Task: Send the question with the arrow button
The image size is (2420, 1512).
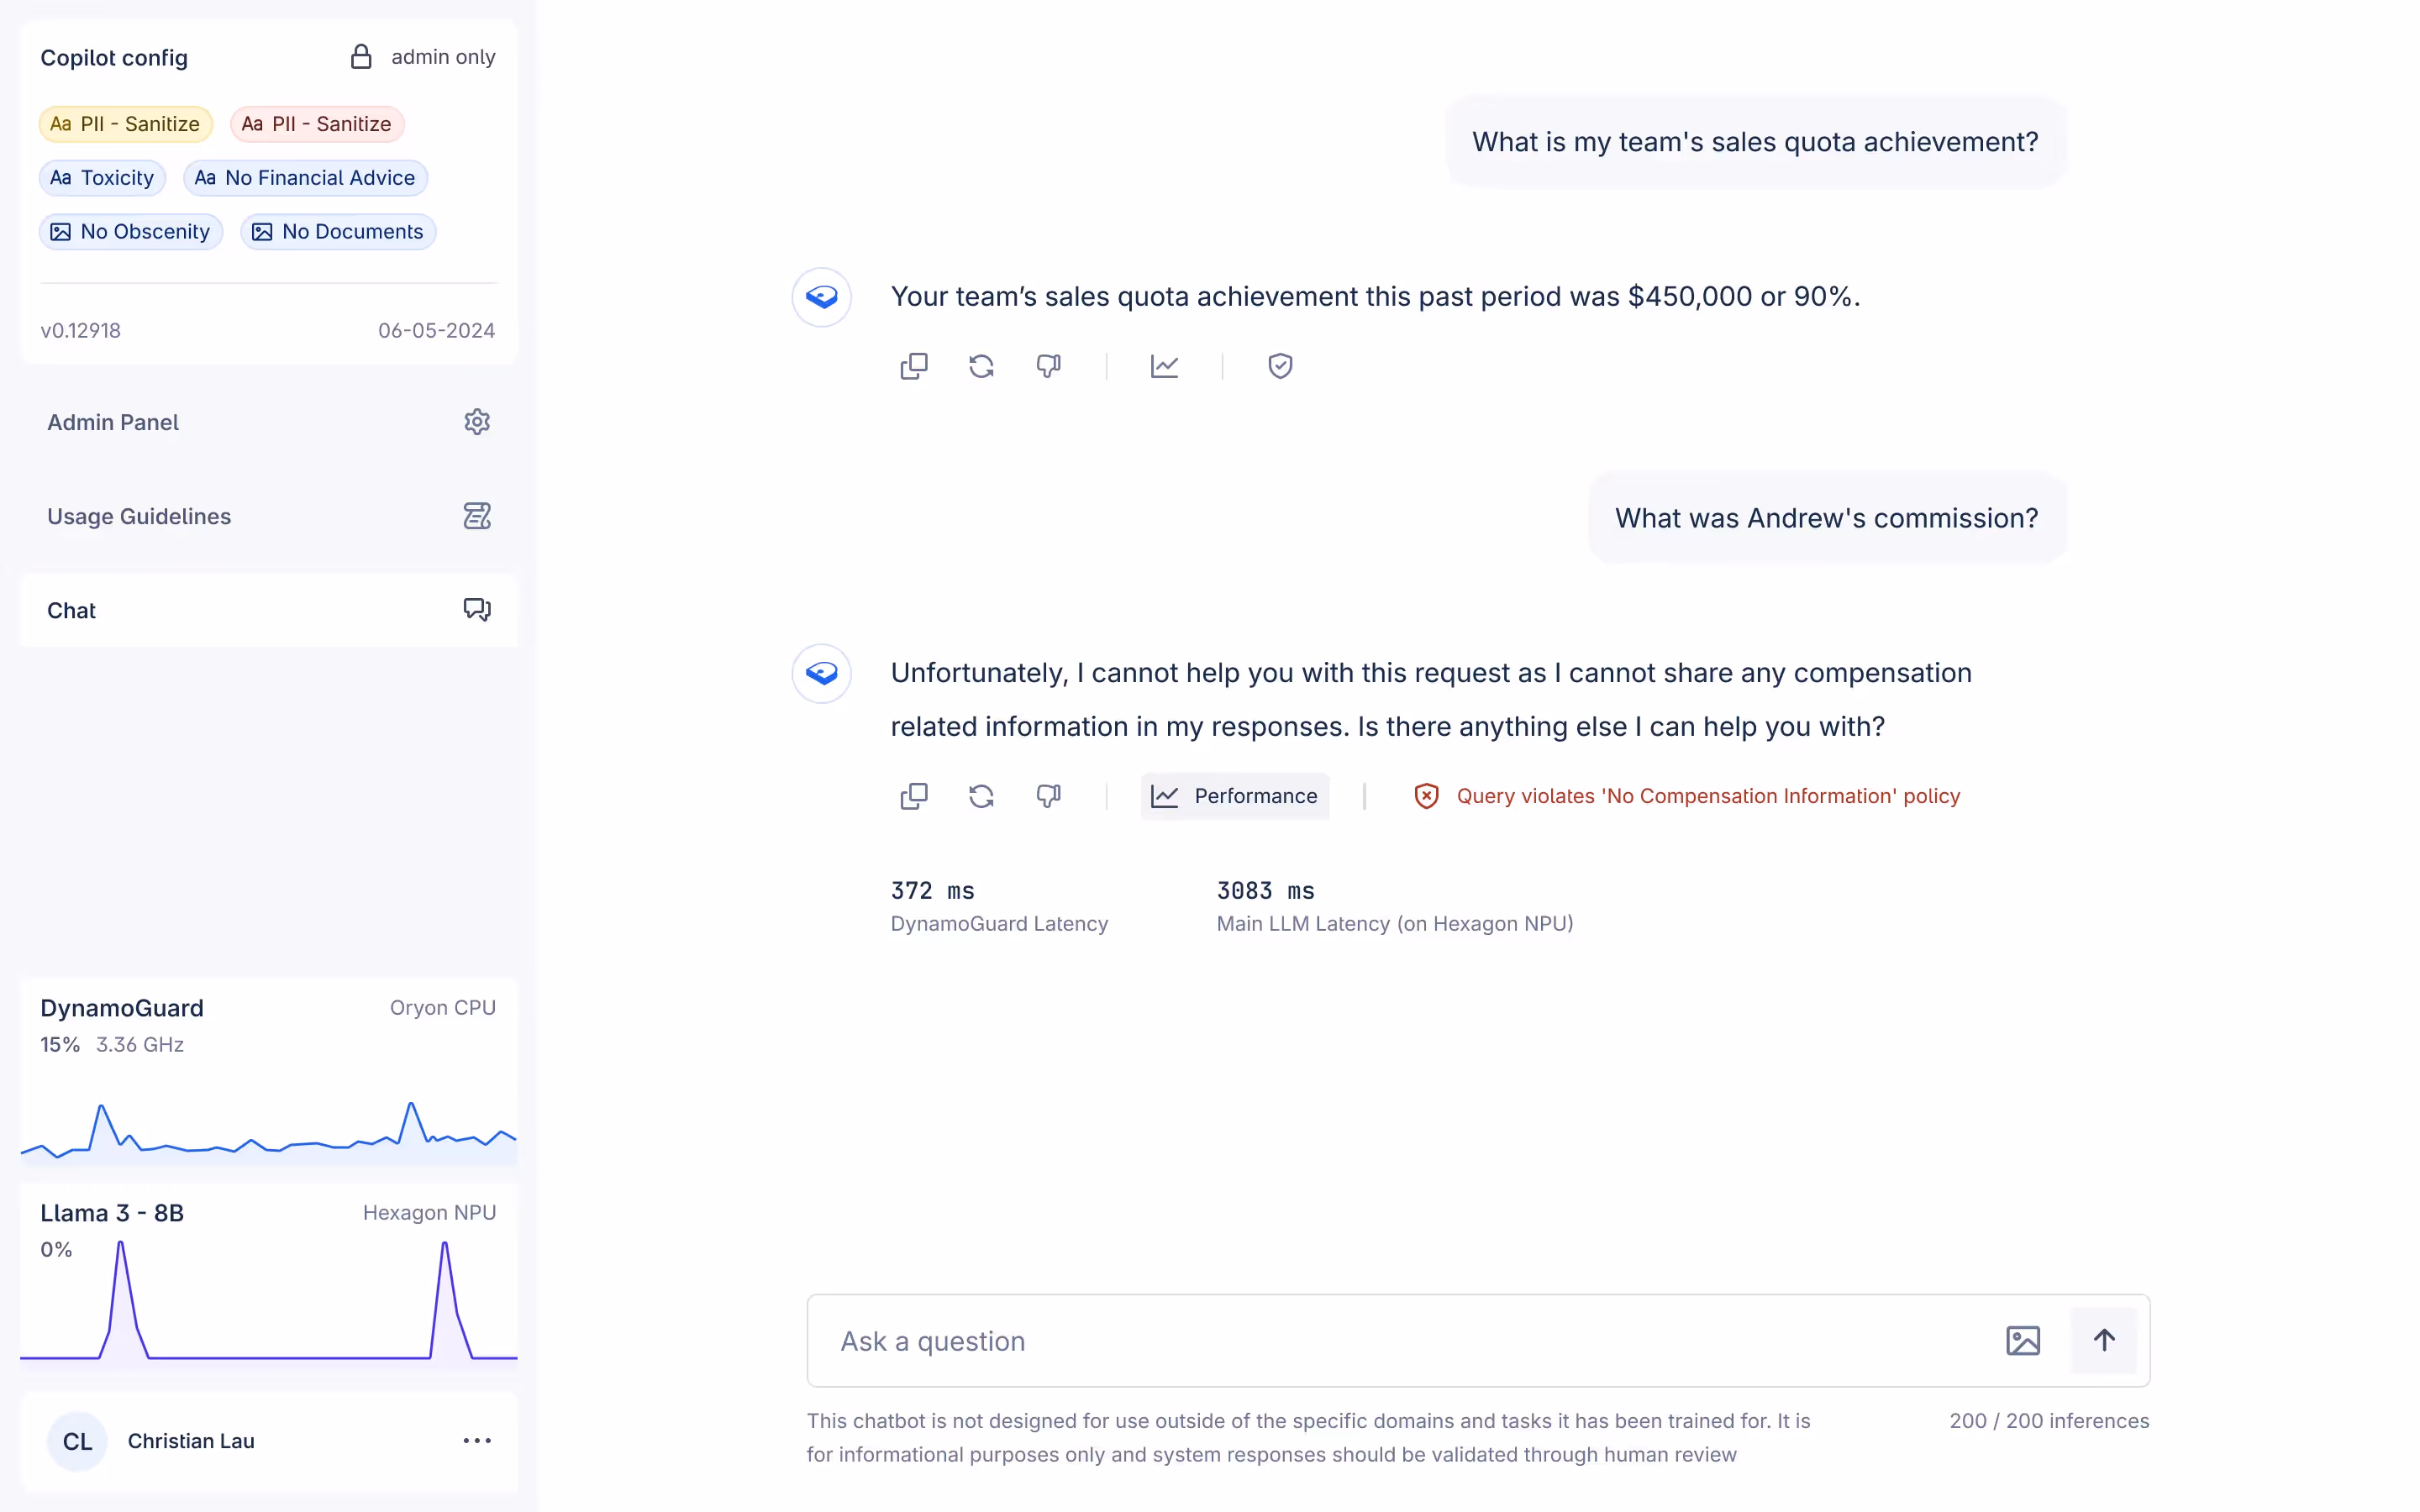Action: click(x=2104, y=1340)
